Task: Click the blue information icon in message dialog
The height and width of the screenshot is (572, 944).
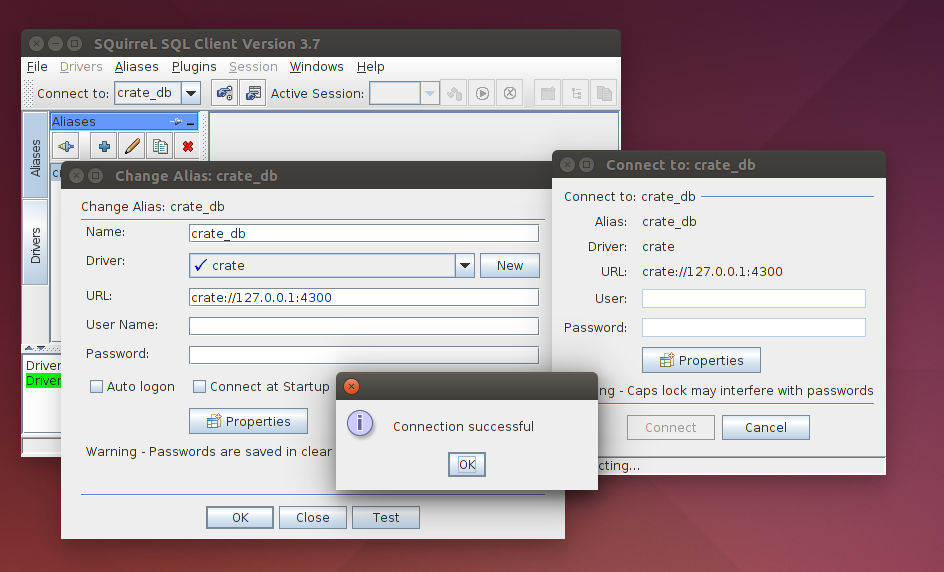Action: pyautogui.click(x=360, y=424)
